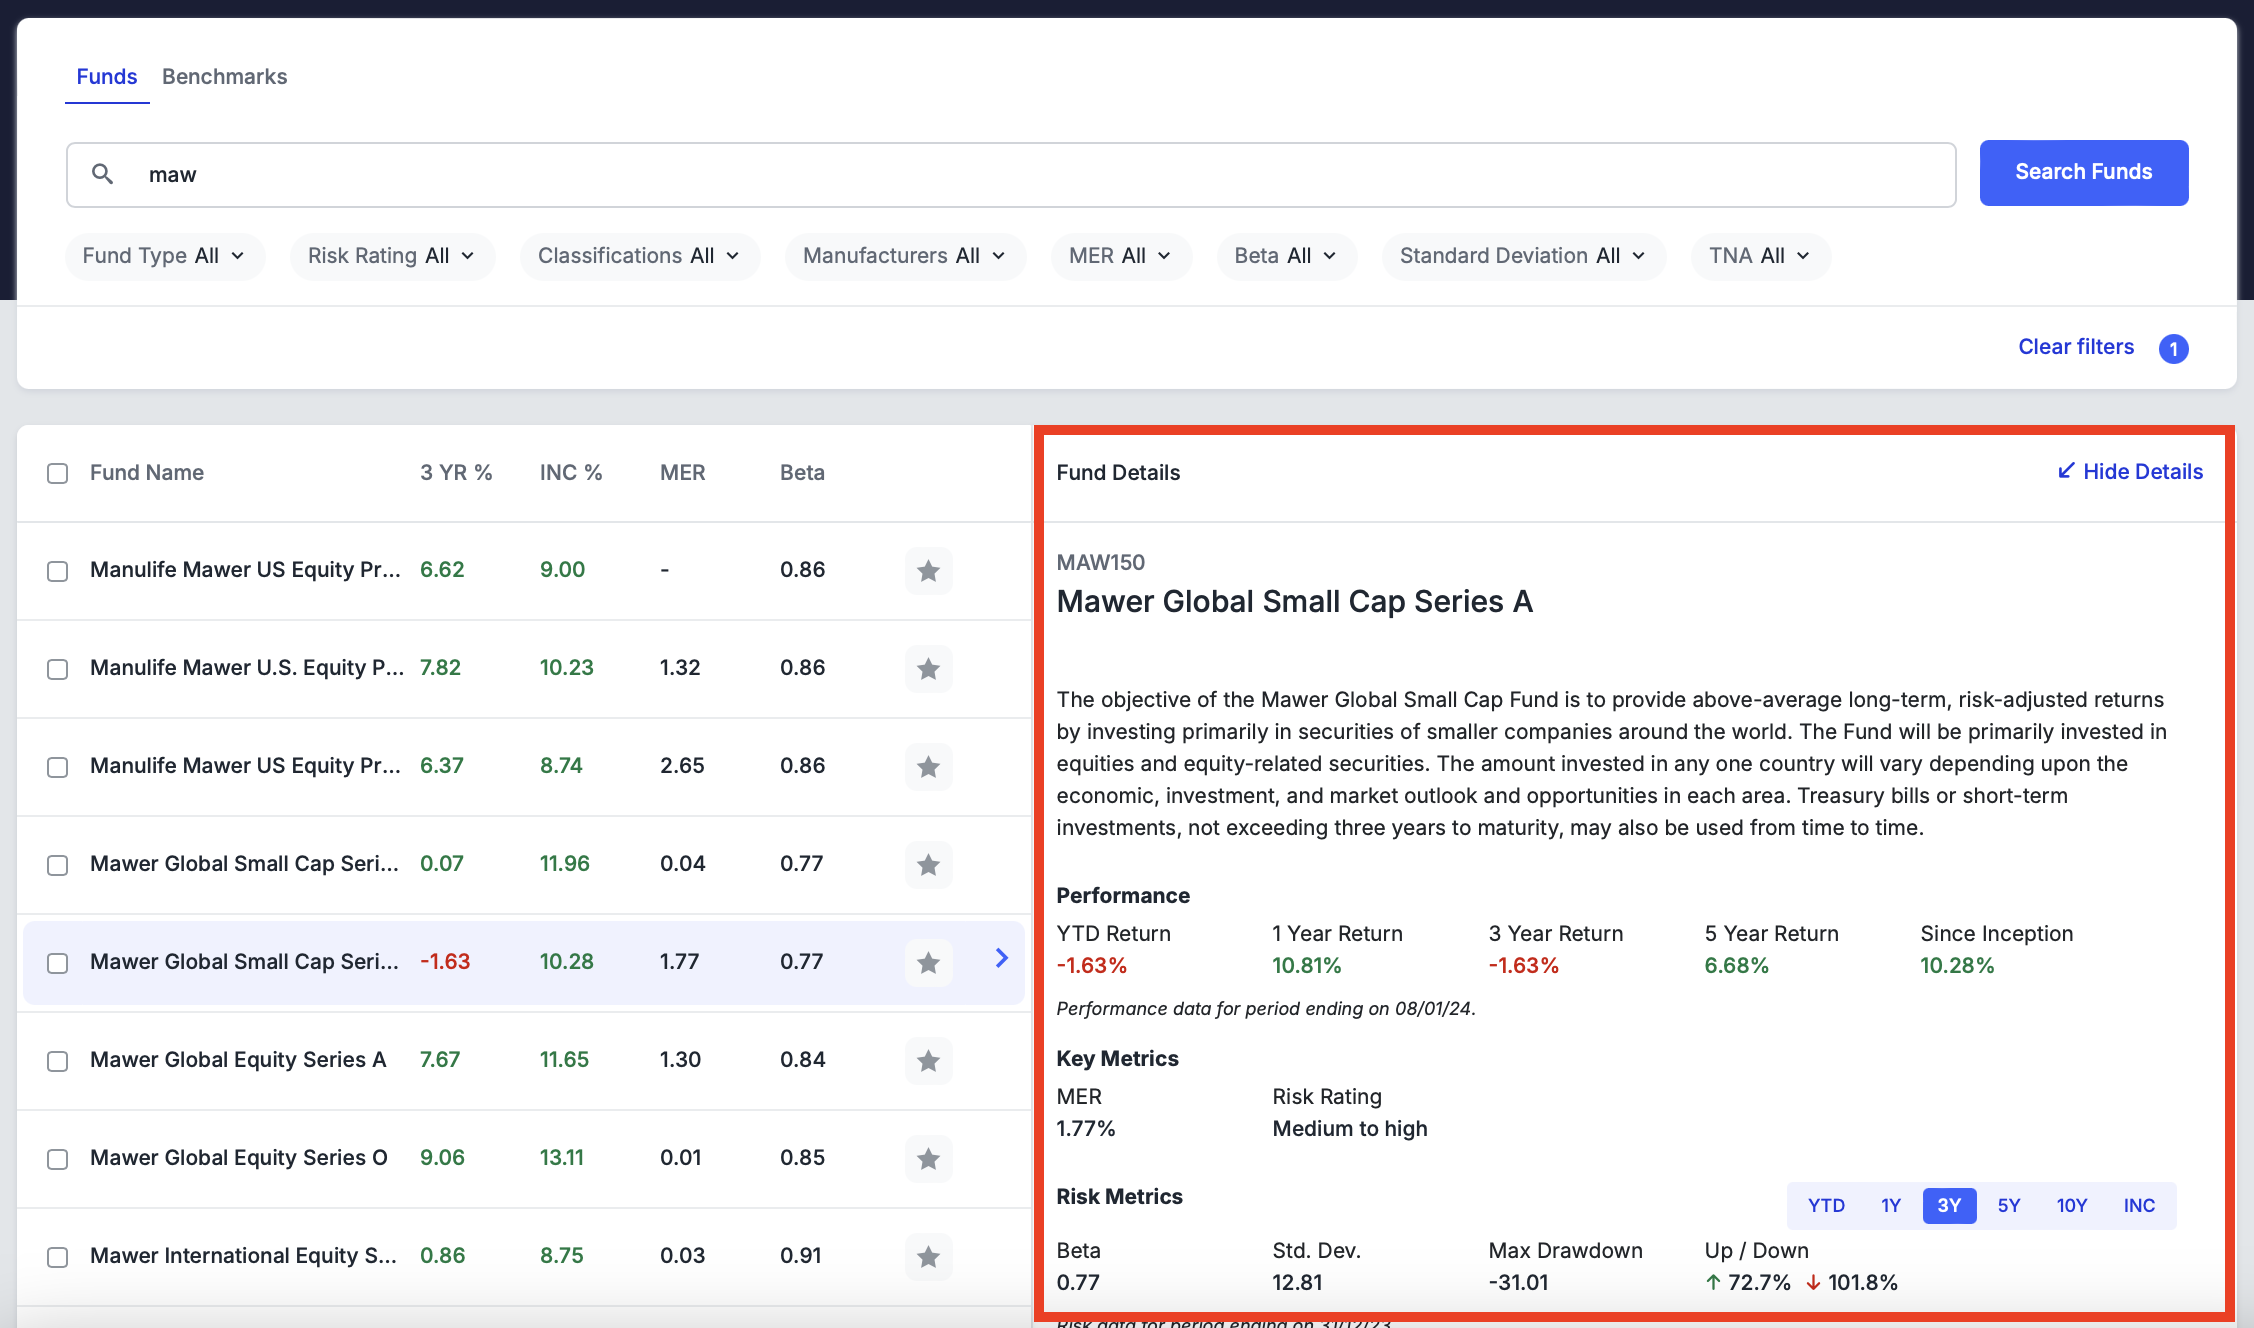Select checkbox for Mawer Global Equity Series O
Viewport: 2254px width, 1328px height.
58,1159
